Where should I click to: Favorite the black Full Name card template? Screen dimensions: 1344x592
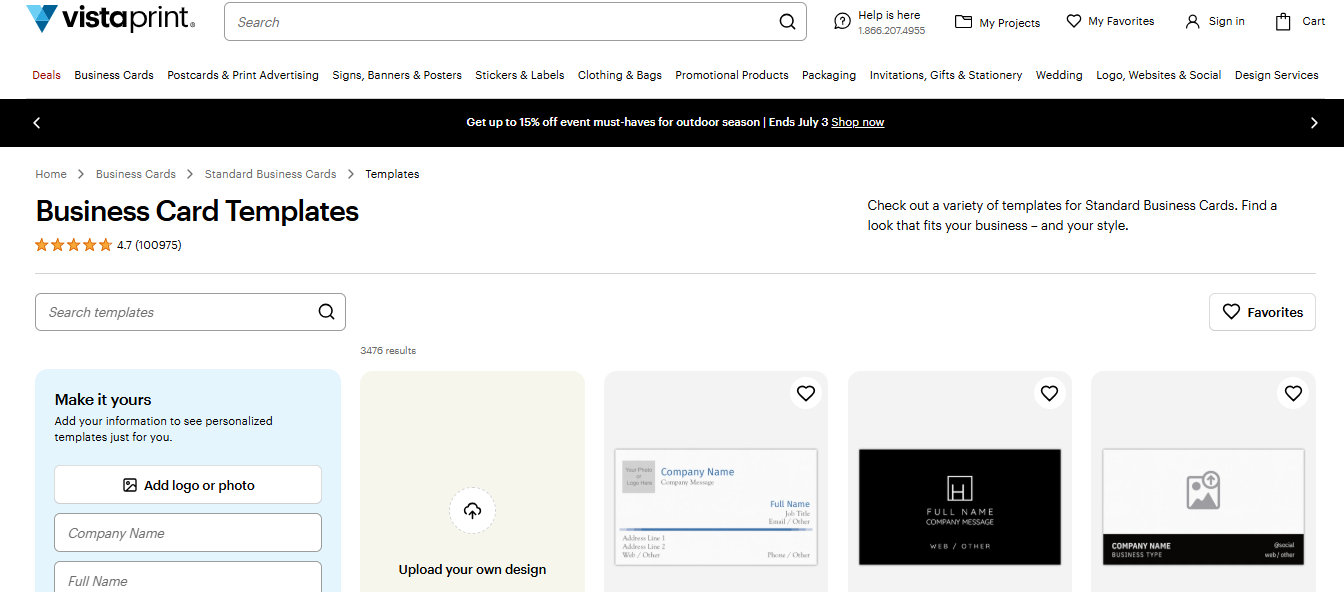coord(1049,393)
